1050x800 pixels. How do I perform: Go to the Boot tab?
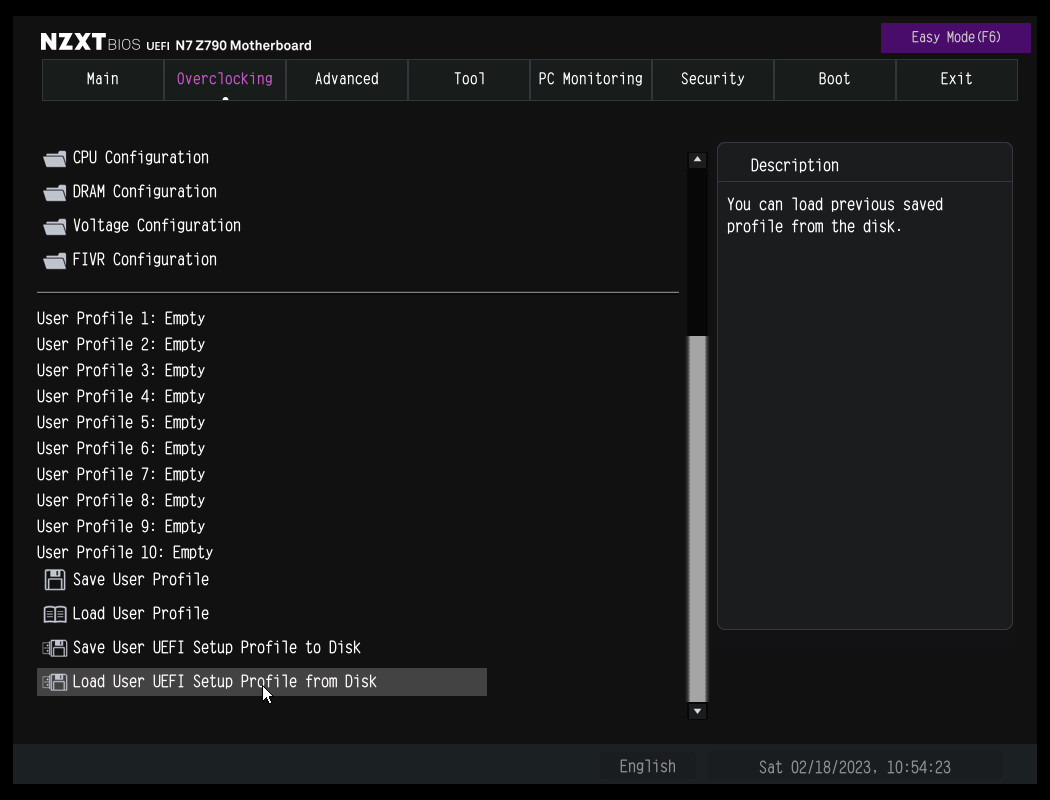pos(834,79)
